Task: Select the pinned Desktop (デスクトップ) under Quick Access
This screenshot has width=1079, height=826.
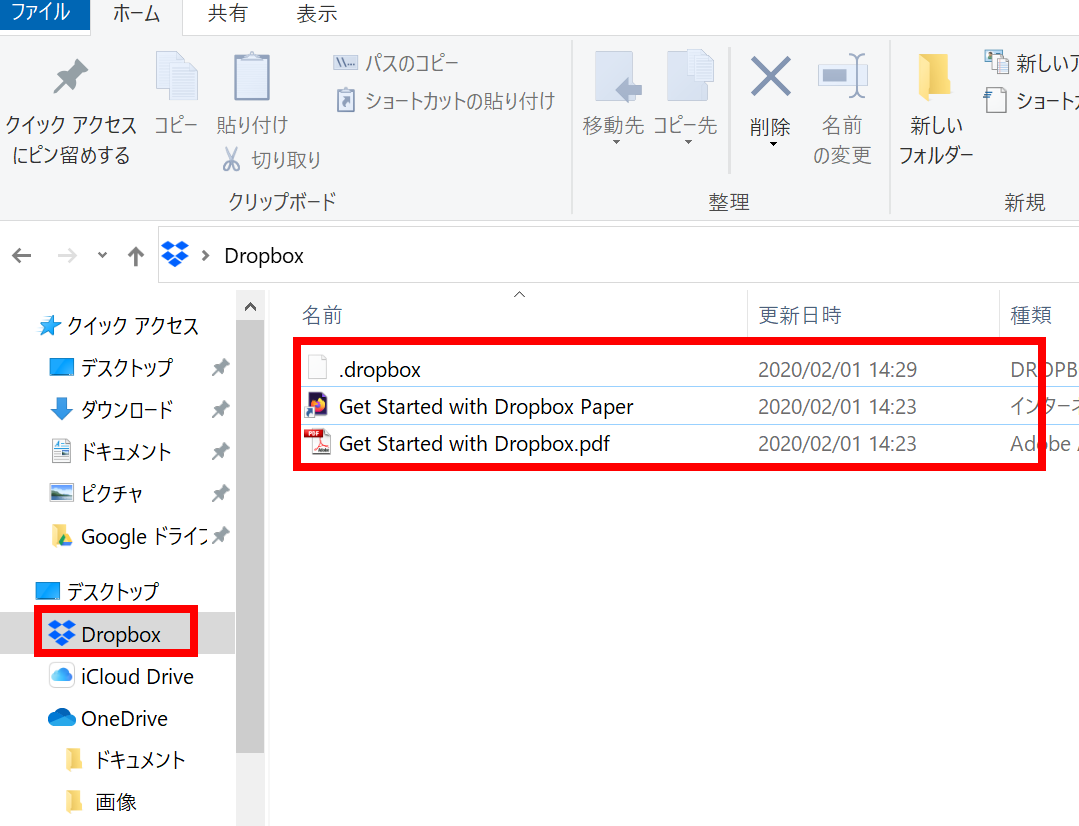Action: point(127,368)
